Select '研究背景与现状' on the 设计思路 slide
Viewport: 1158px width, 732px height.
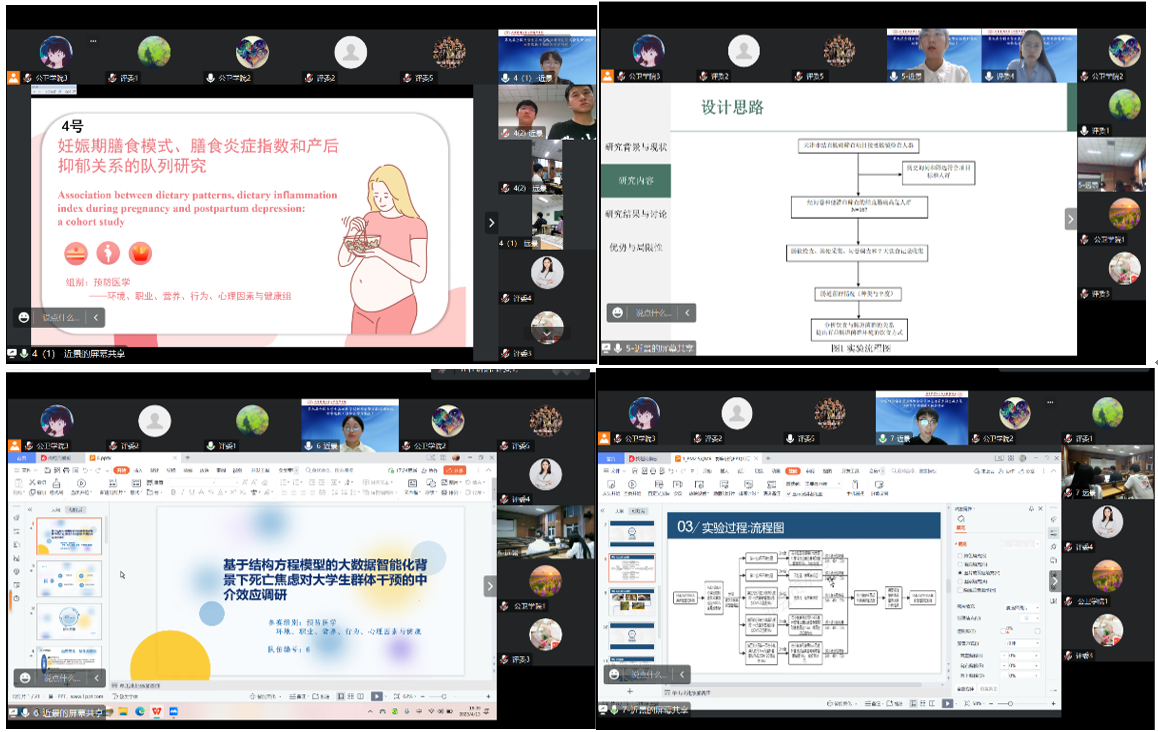(636, 147)
